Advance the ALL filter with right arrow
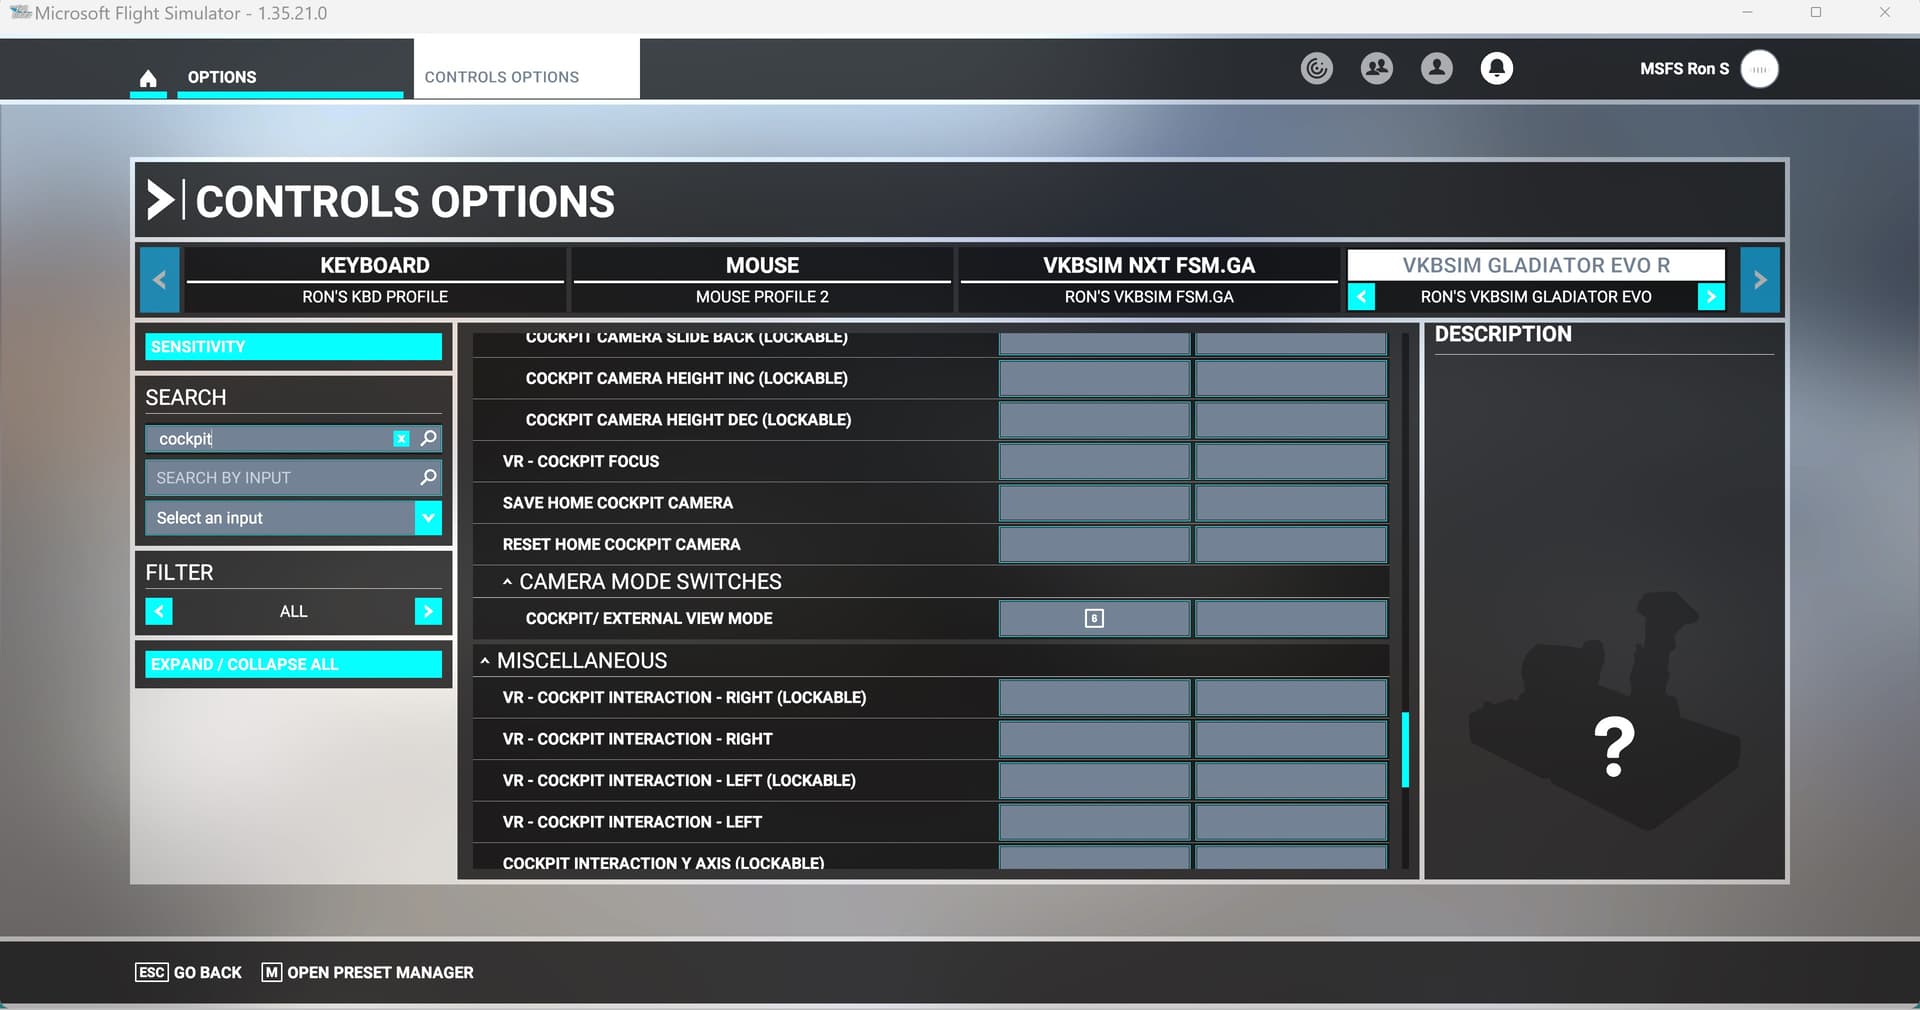Image resolution: width=1920 pixels, height=1010 pixels. click(428, 611)
